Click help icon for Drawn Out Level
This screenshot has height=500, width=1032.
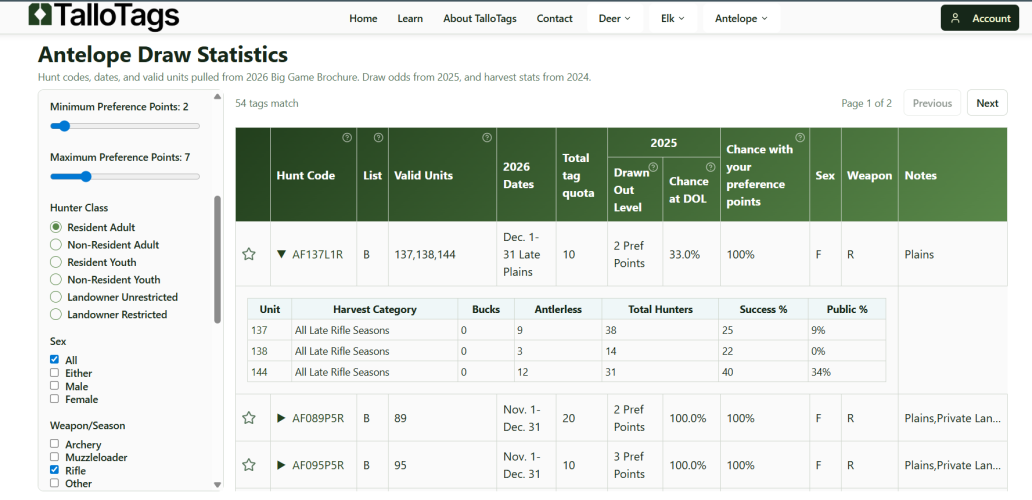pyautogui.click(x=653, y=167)
